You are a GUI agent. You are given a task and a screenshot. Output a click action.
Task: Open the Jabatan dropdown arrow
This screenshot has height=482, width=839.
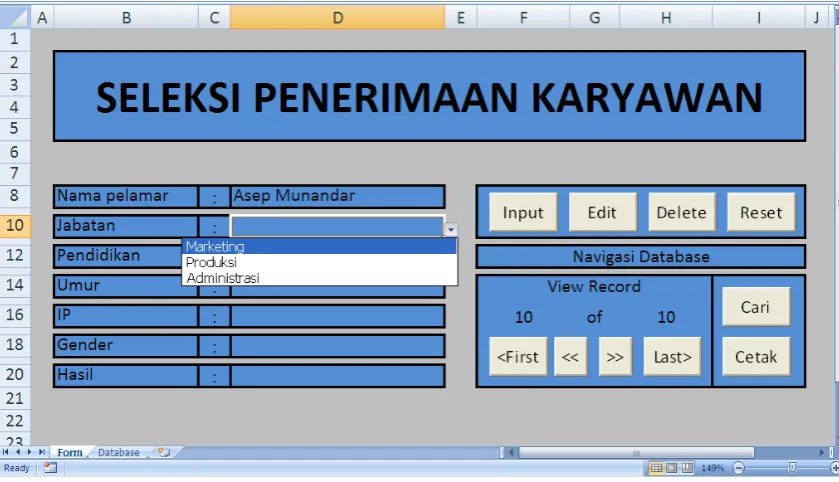coord(451,229)
